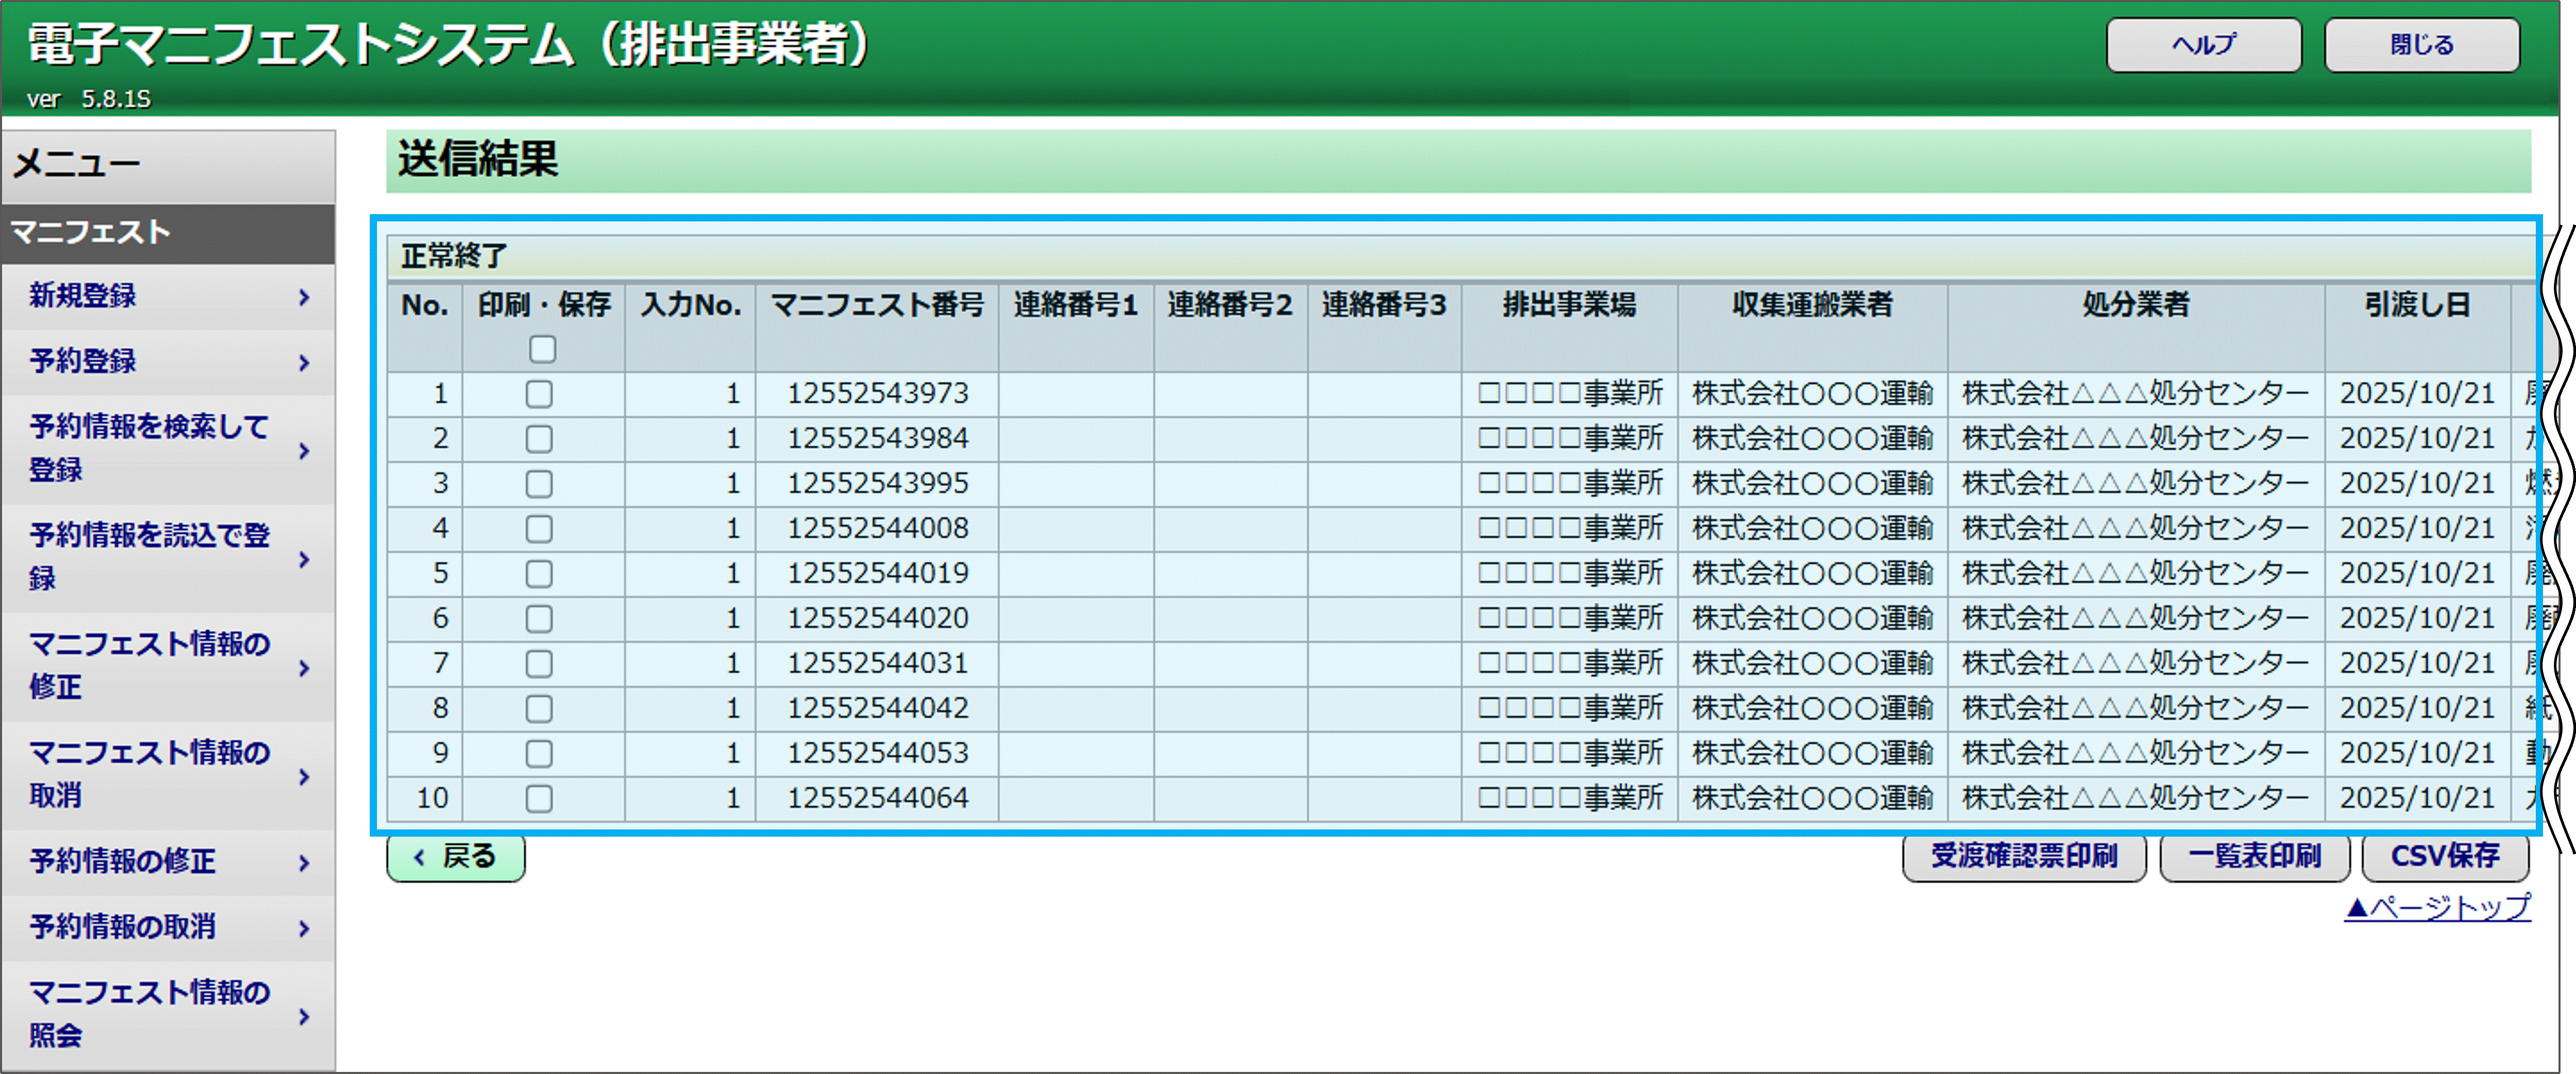Check the print checkbox for row 1
The width and height of the screenshot is (2576, 1074).
tap(539, 394)
